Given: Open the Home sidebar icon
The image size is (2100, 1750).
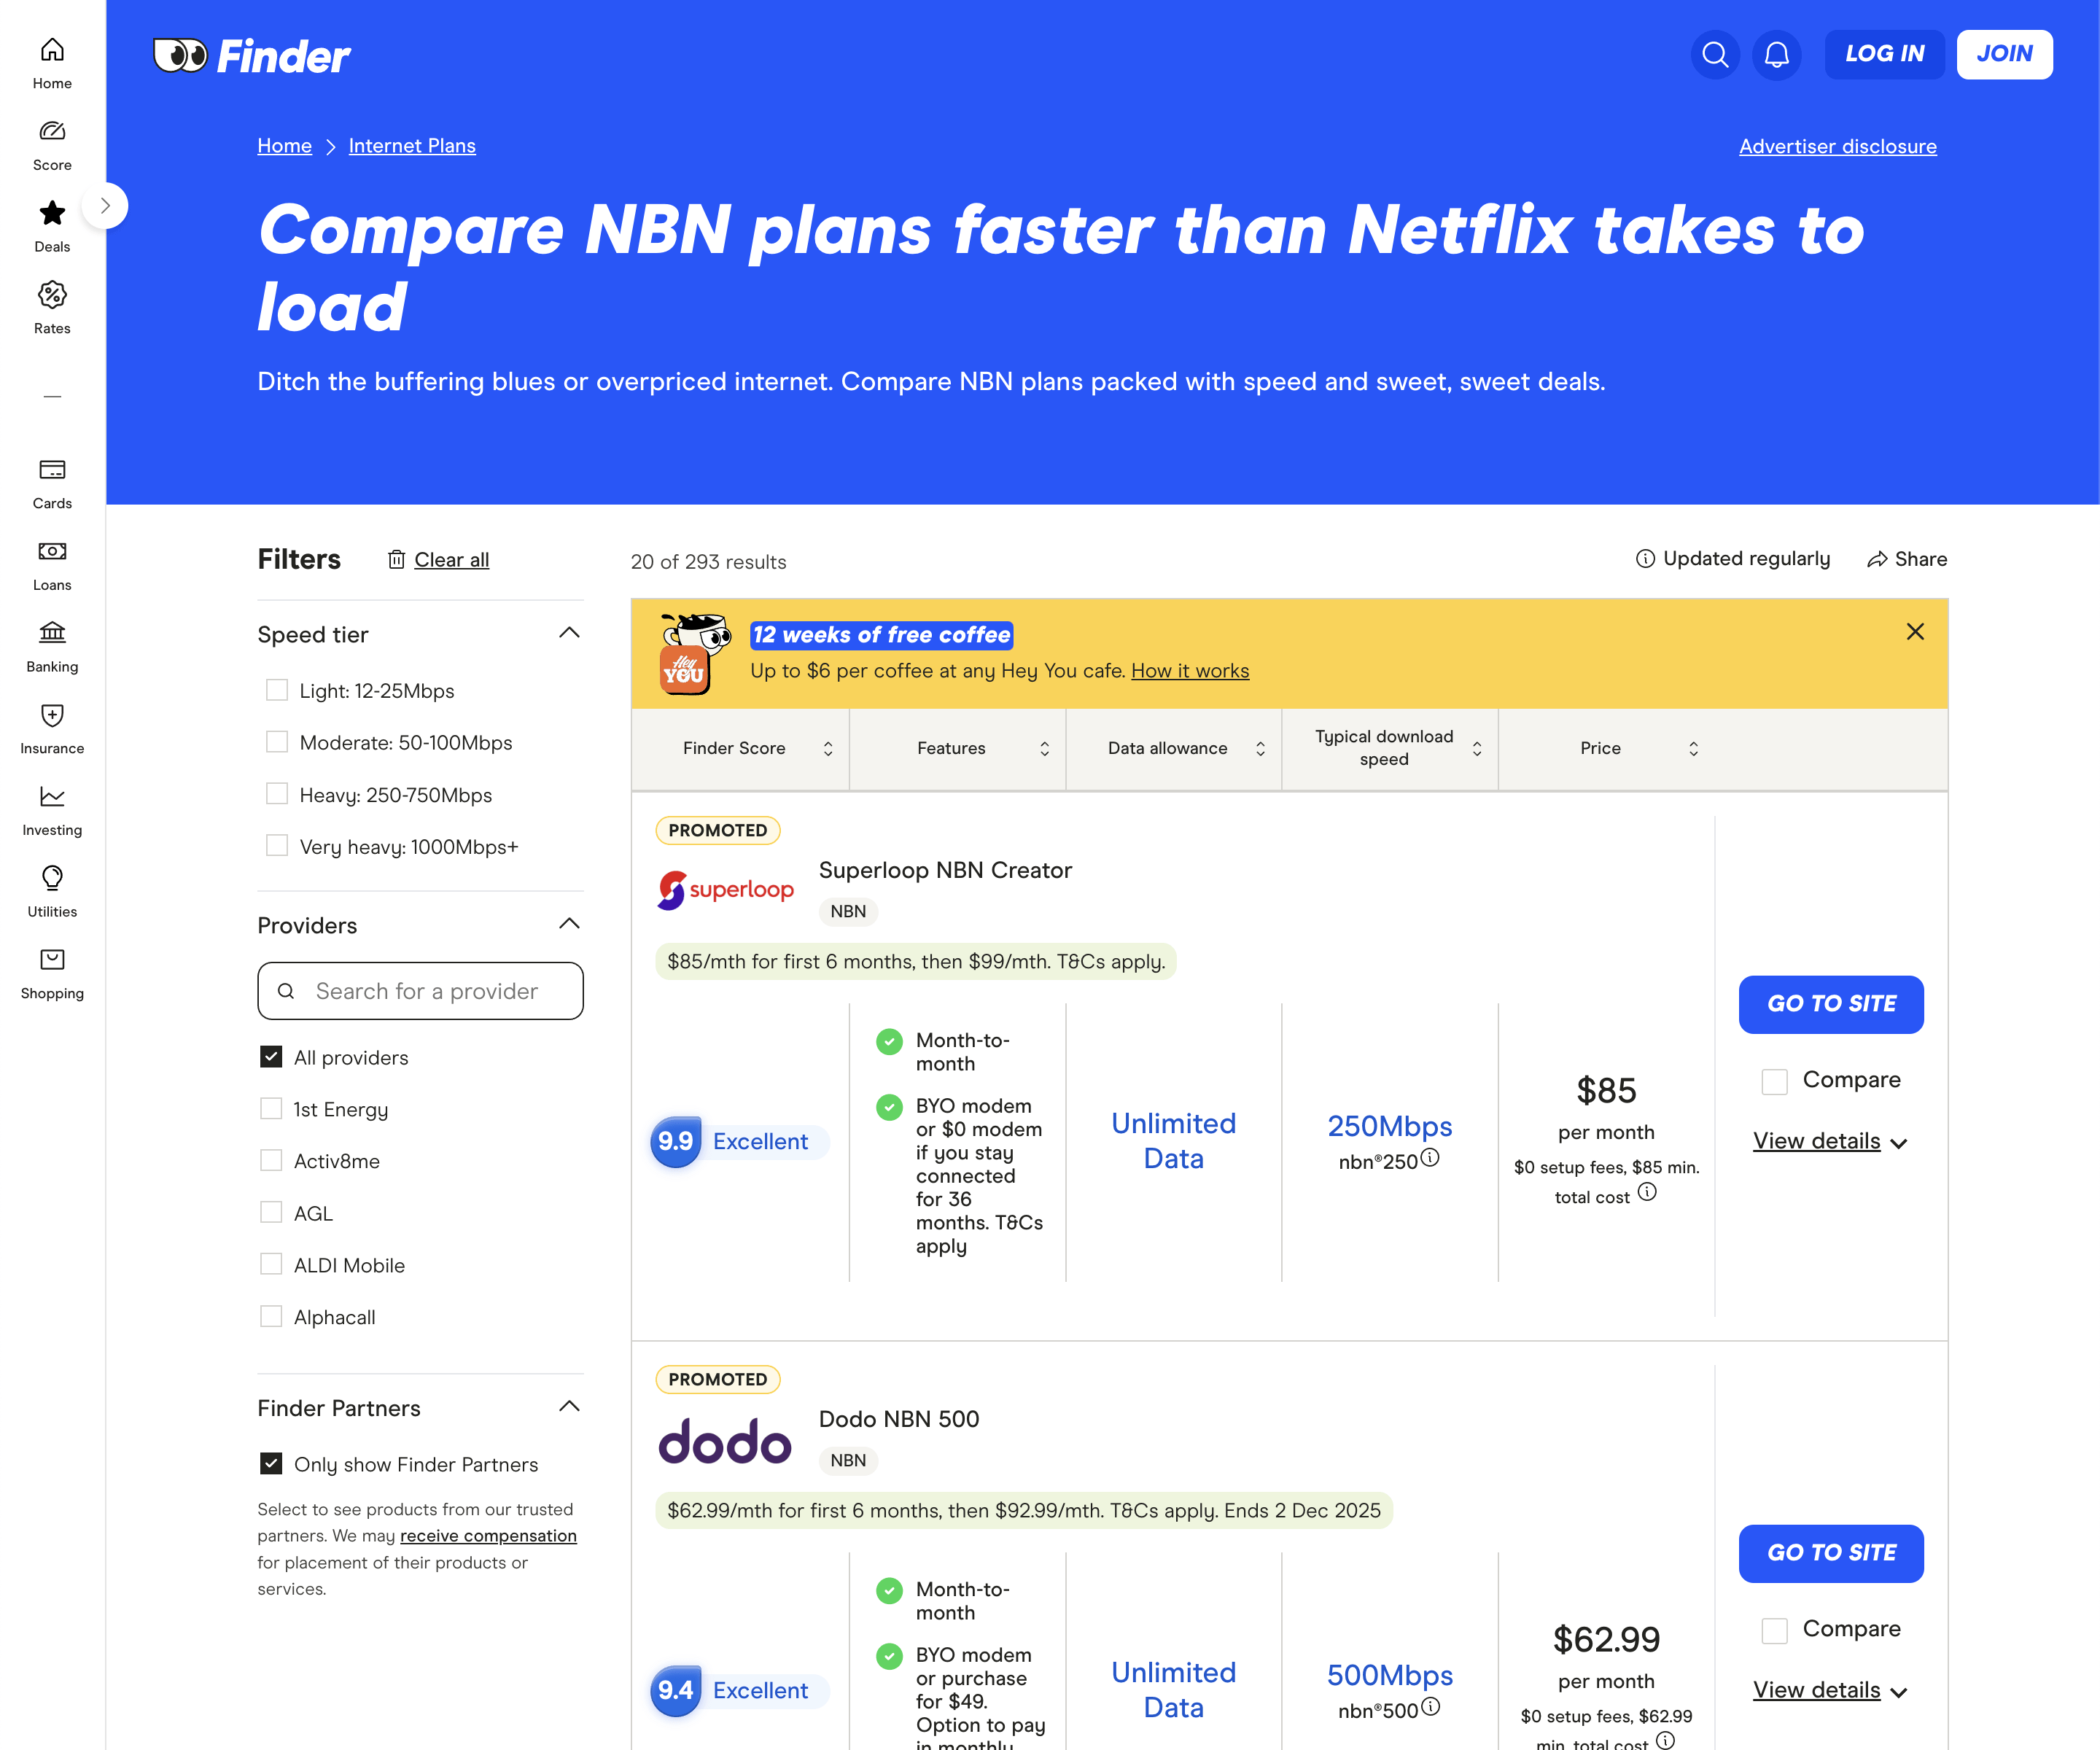Looking at the screenshot, I should (x=52, y=50).
